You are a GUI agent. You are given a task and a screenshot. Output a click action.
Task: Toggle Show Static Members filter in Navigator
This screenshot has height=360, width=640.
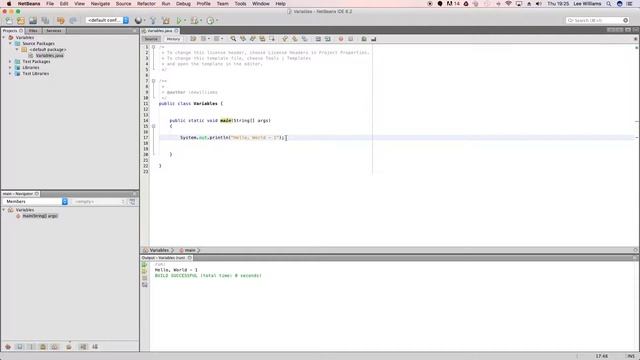pos(31,347)
